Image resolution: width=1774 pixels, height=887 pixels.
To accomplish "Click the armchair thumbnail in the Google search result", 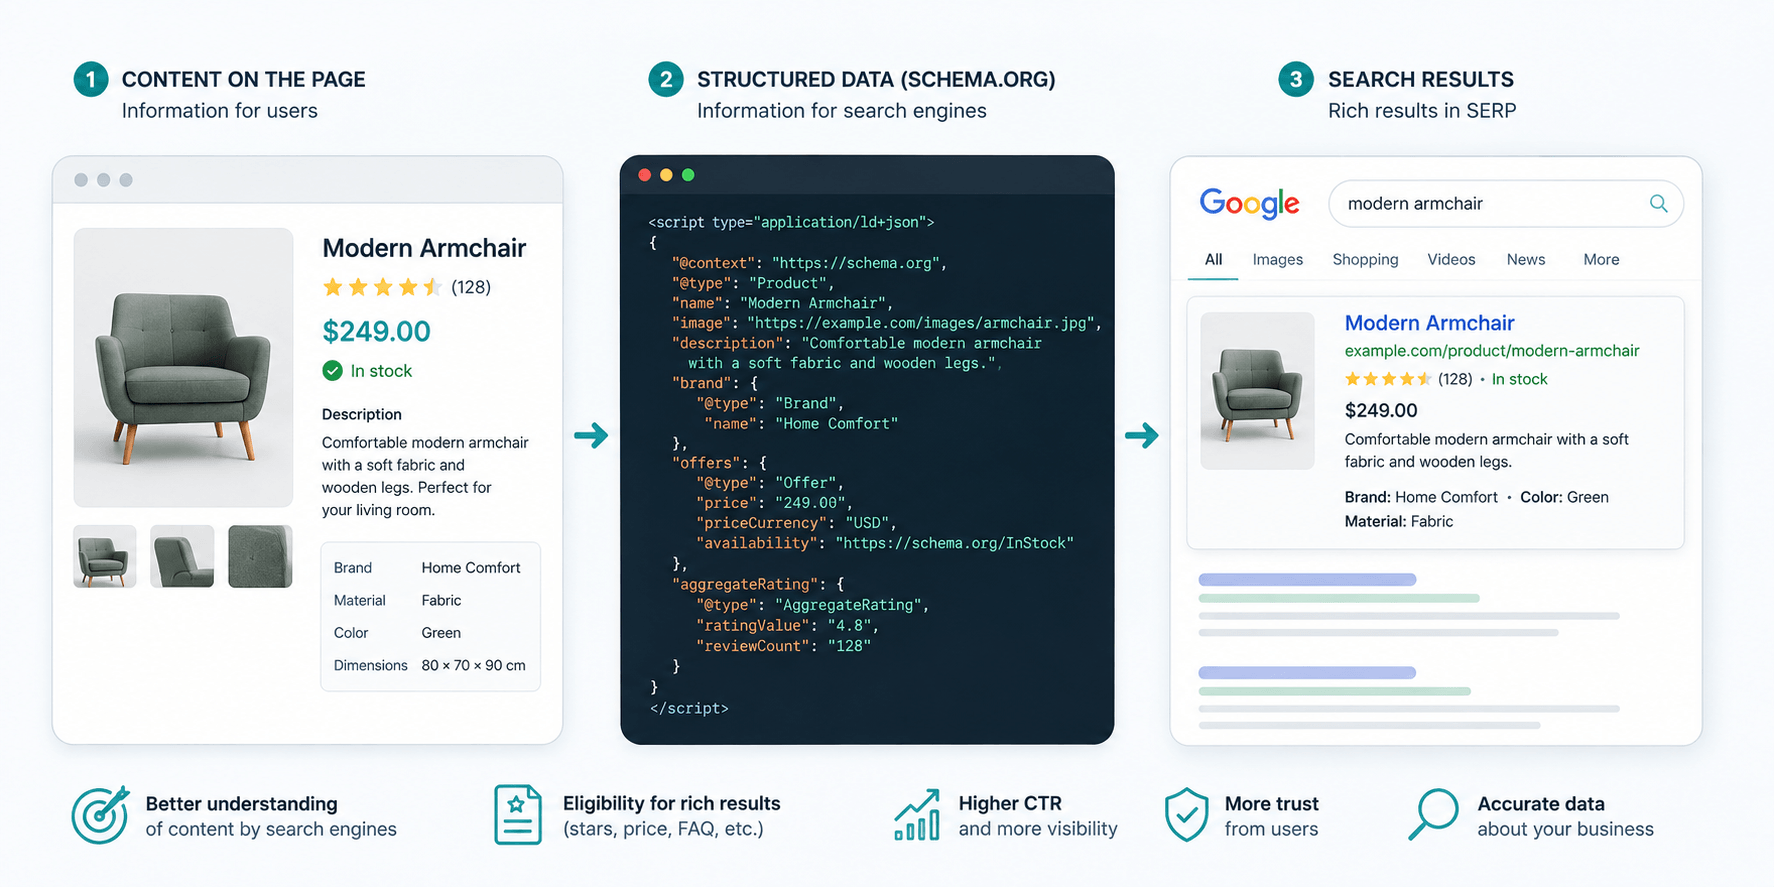I will (1257, 391).
